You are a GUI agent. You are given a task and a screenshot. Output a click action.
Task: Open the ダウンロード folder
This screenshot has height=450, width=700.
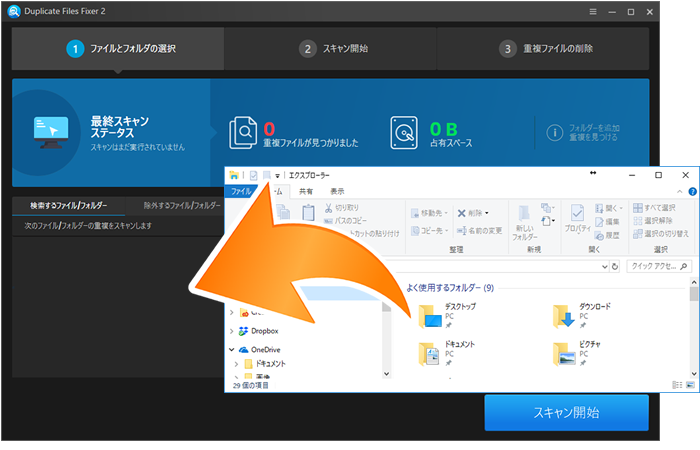[x=582, y=316]
